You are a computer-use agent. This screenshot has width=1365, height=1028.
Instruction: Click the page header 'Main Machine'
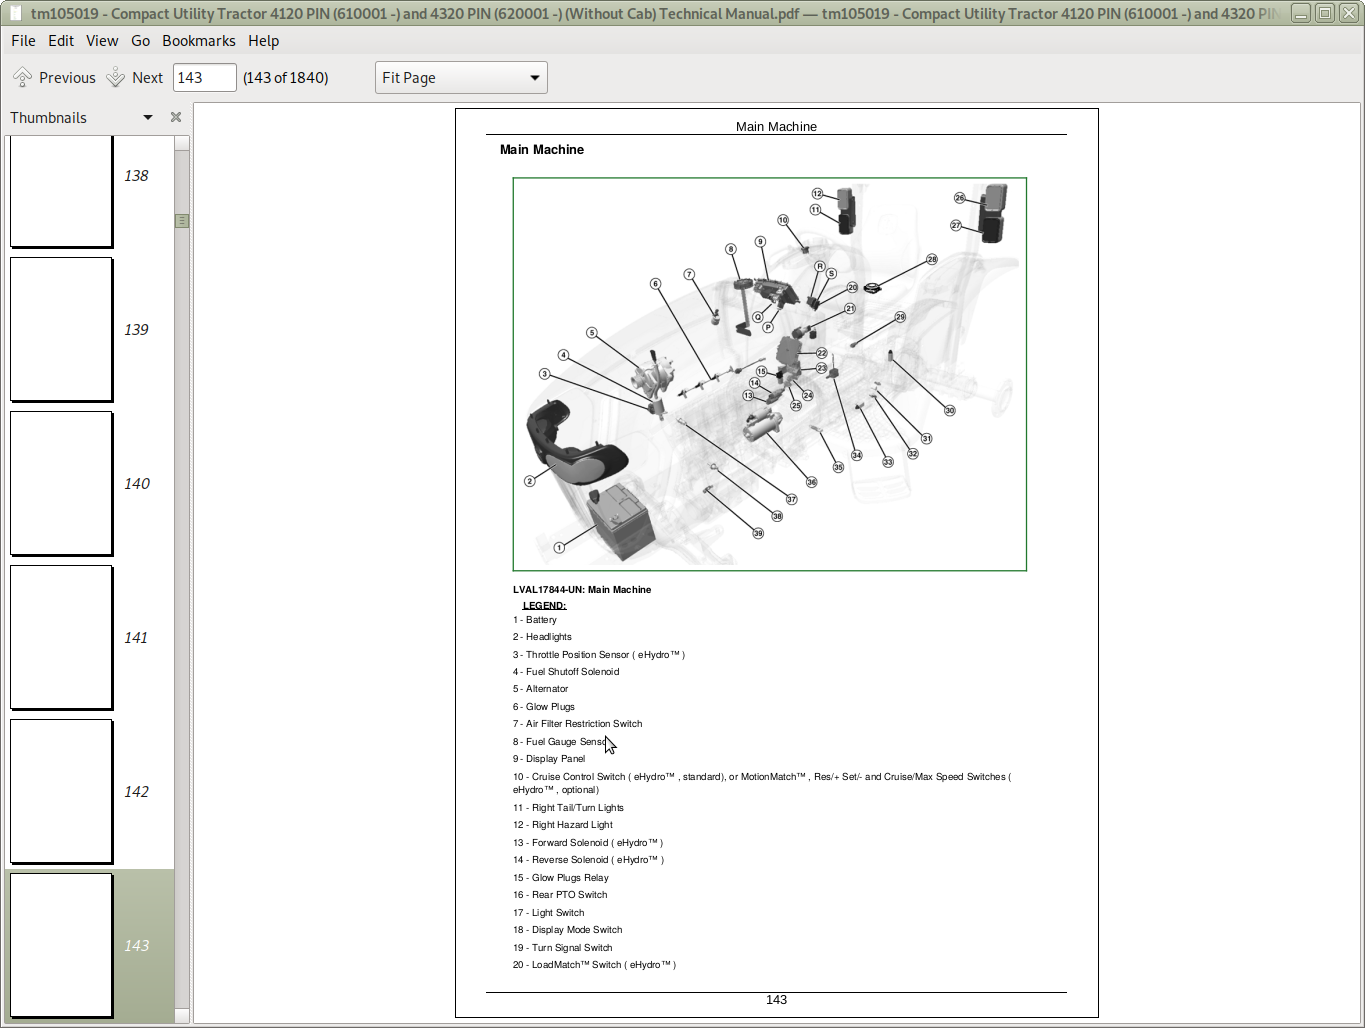777,127
